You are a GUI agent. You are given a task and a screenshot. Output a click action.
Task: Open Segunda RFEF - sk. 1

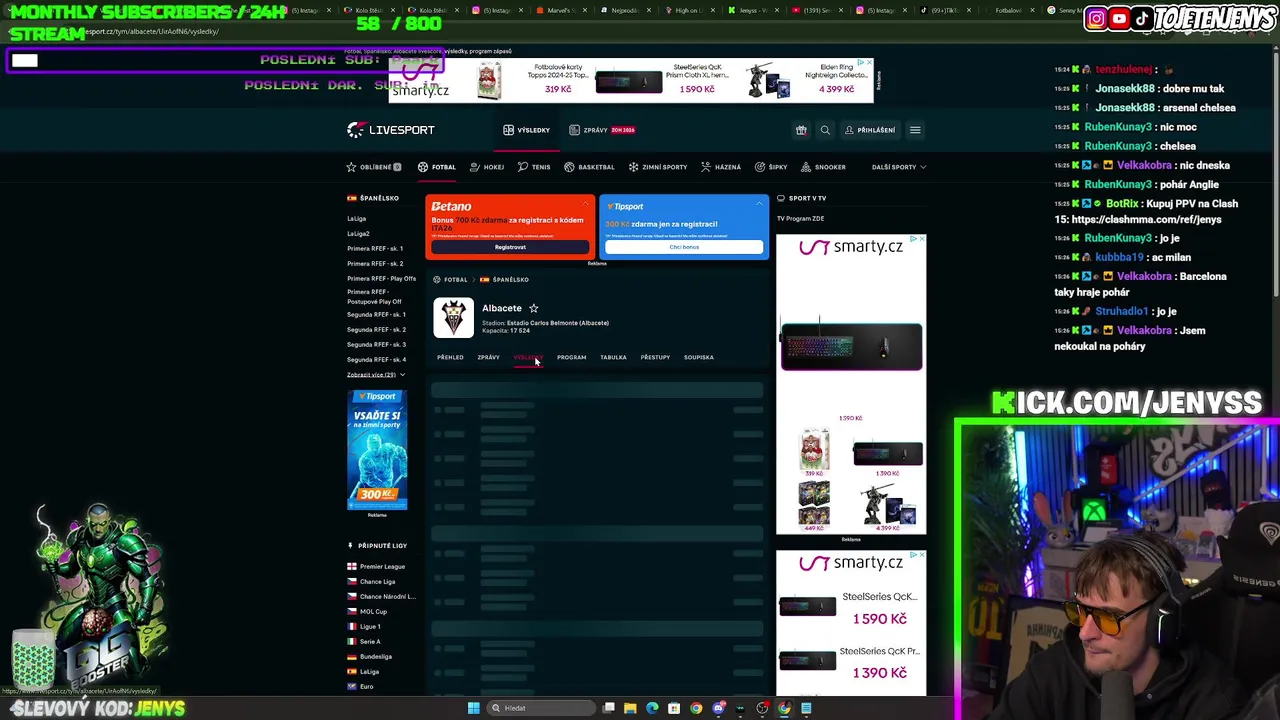(x=376, y=314)
